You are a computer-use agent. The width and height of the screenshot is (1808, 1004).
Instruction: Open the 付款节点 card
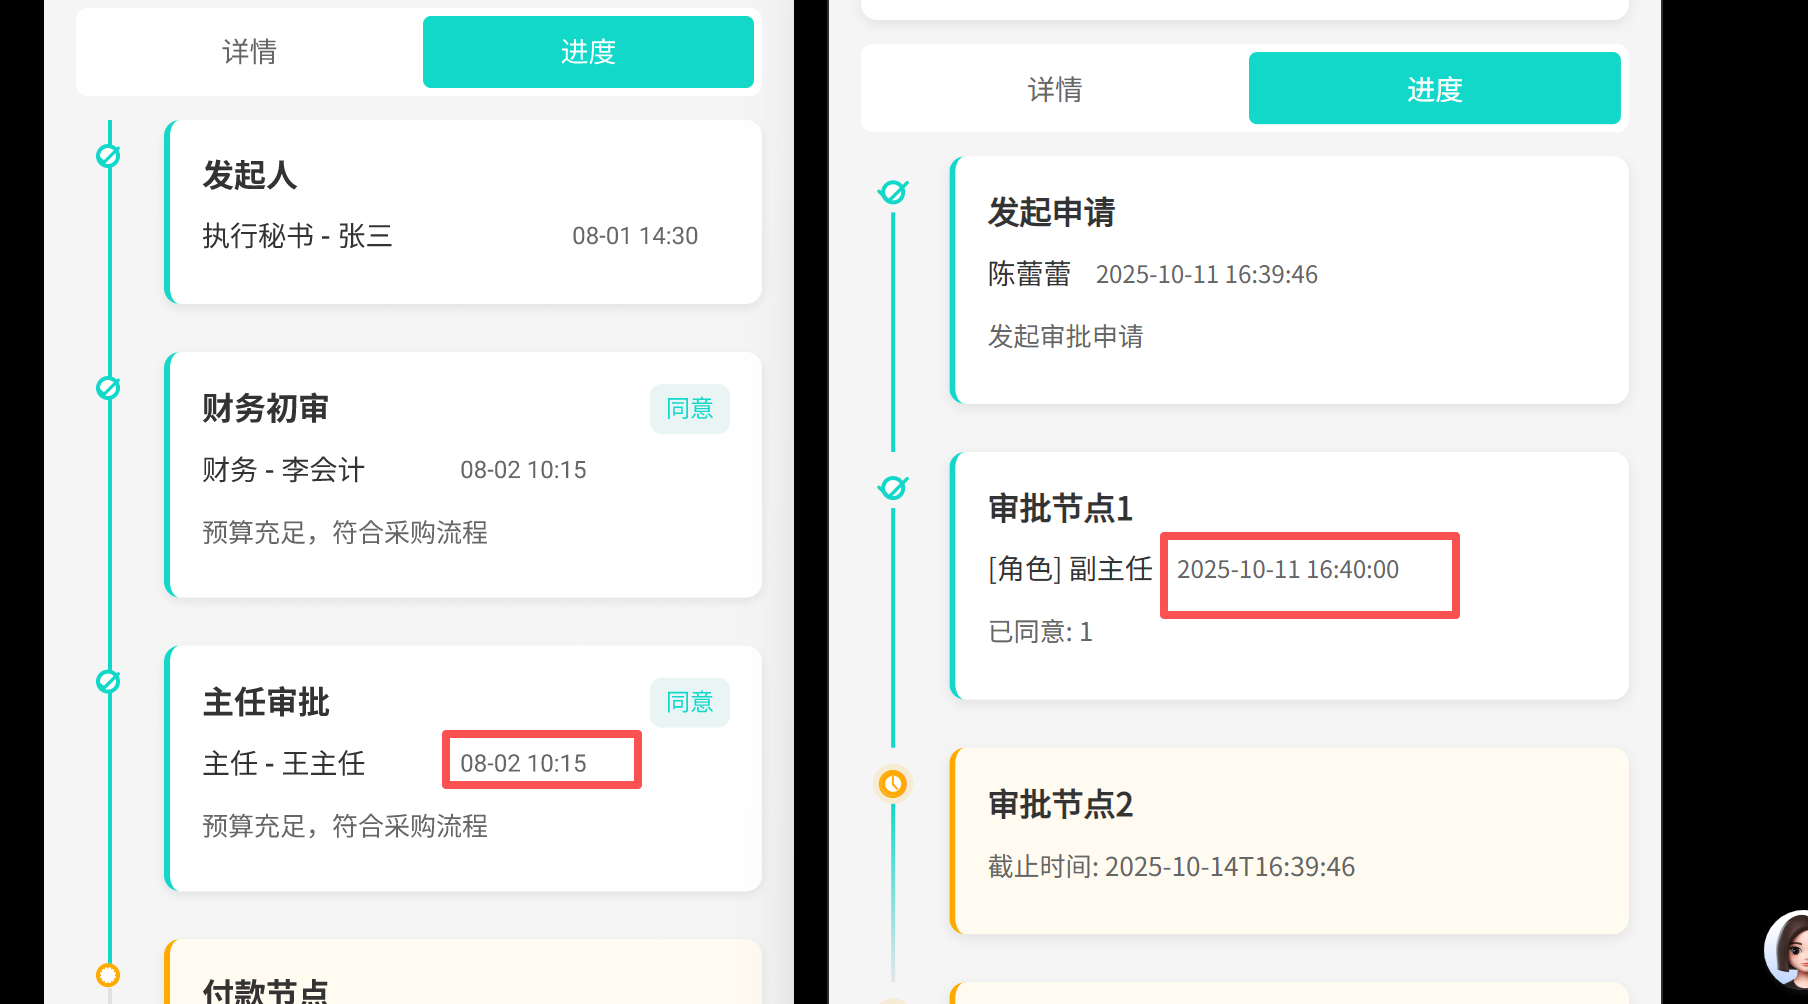(463, 980)
